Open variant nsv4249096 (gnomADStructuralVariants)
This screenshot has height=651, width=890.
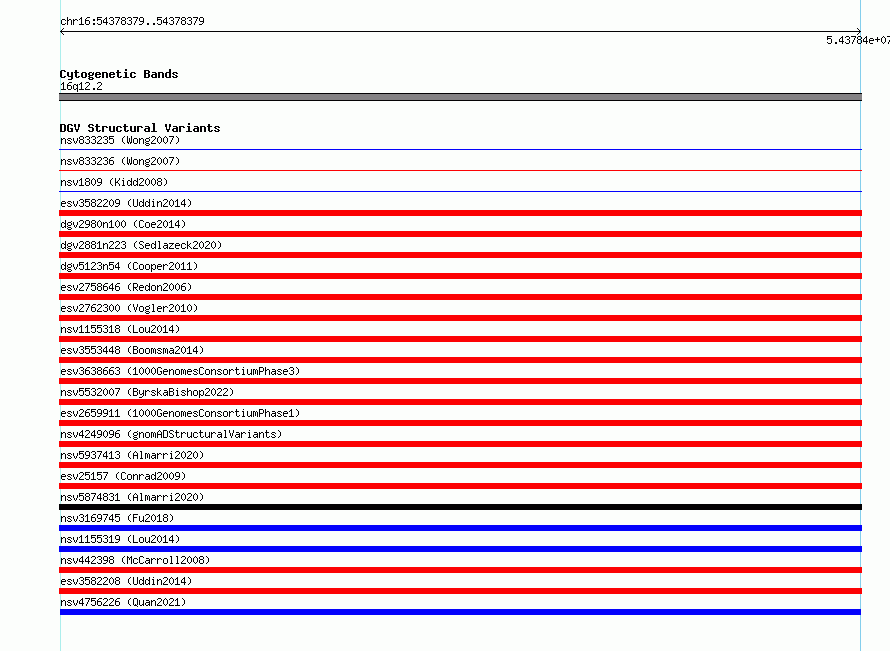(x=171, y=434)
